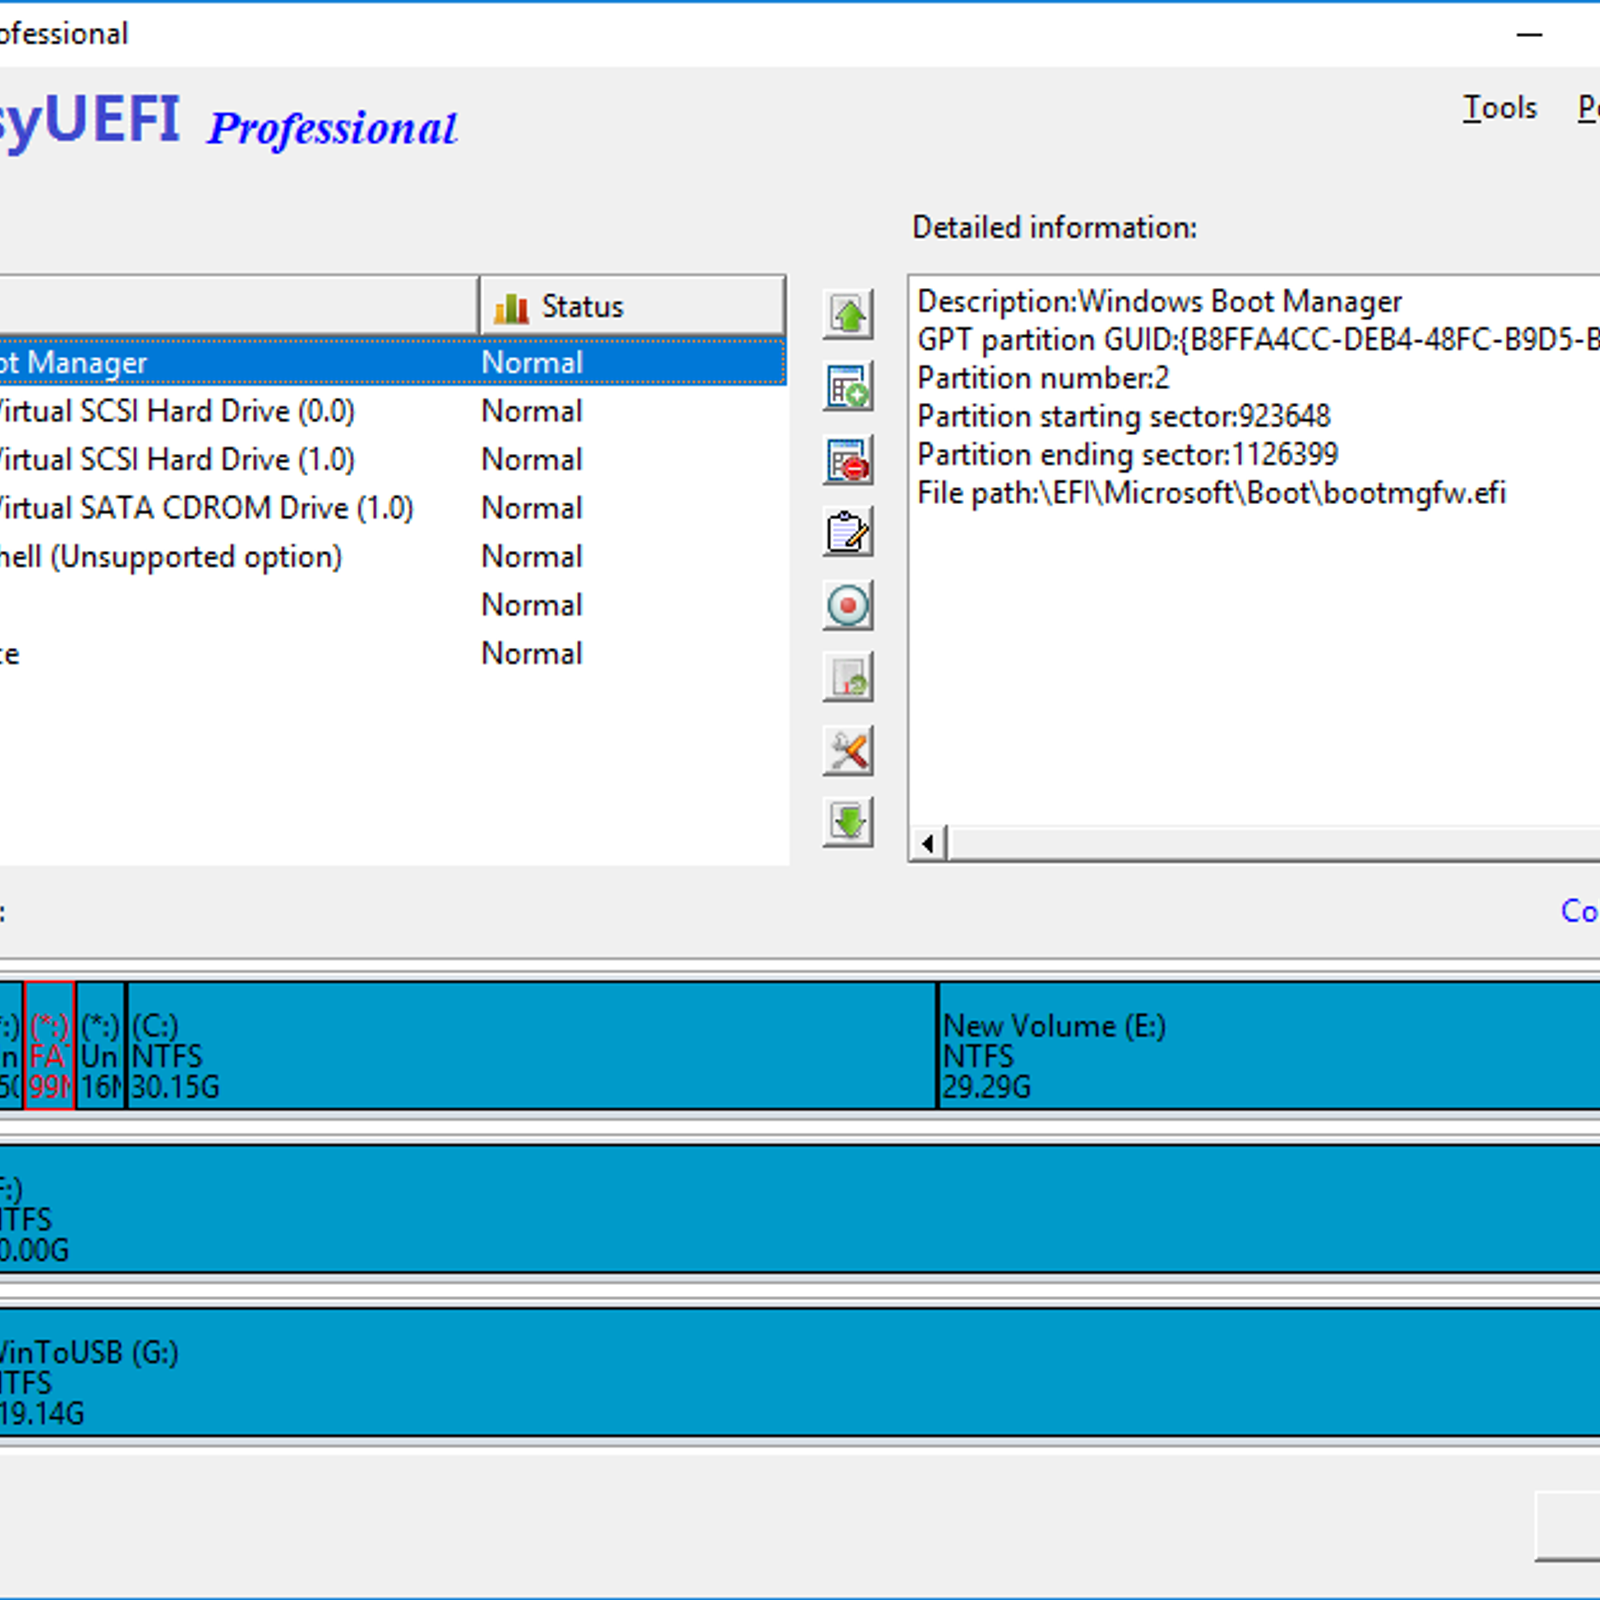Move selected boot entry down
The image size is (1600, 1600).
(x=848, y=823)
